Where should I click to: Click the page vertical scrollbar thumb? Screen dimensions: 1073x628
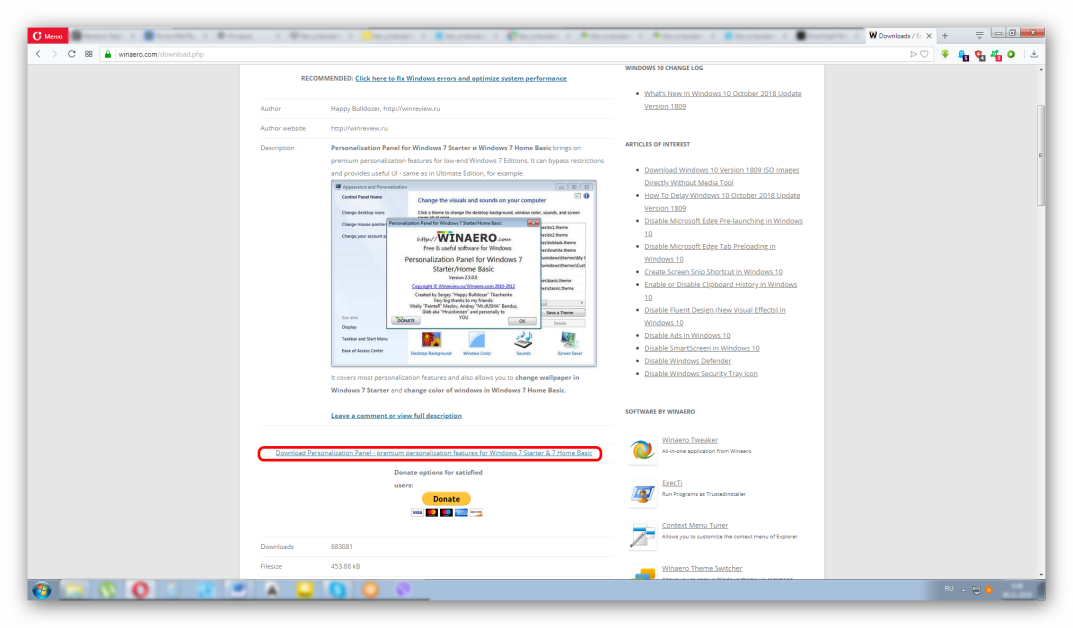point(1041,155)
